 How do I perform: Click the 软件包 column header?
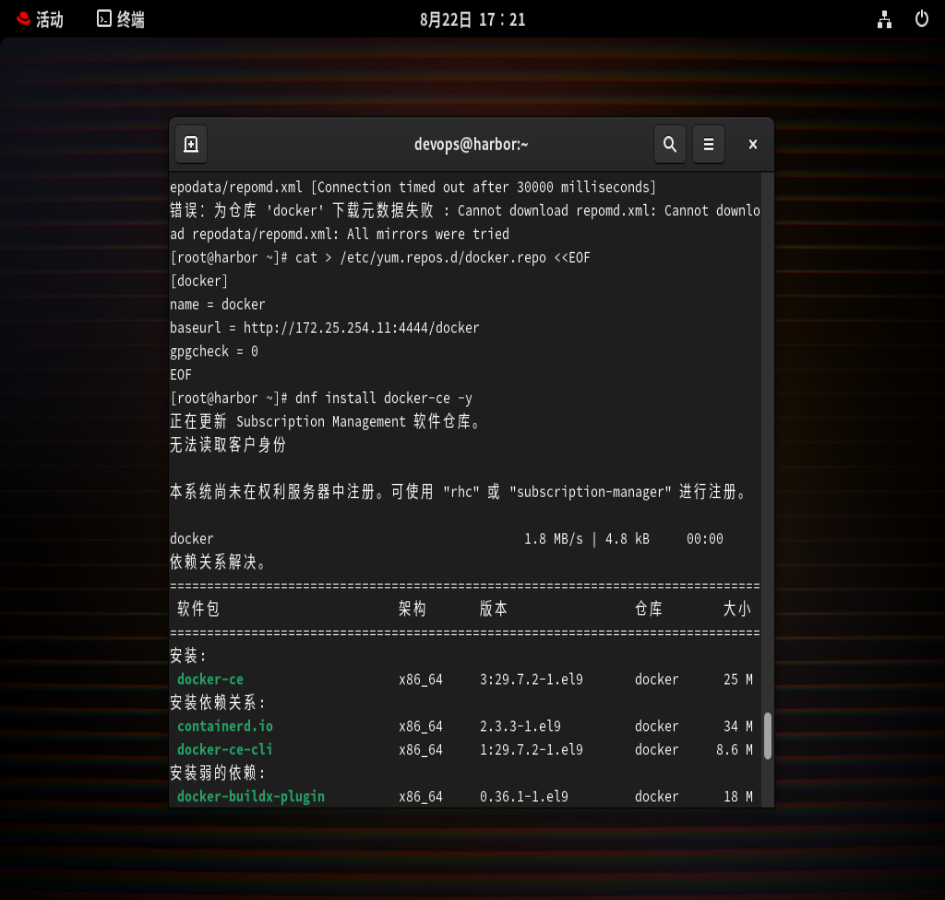(198, 609)
